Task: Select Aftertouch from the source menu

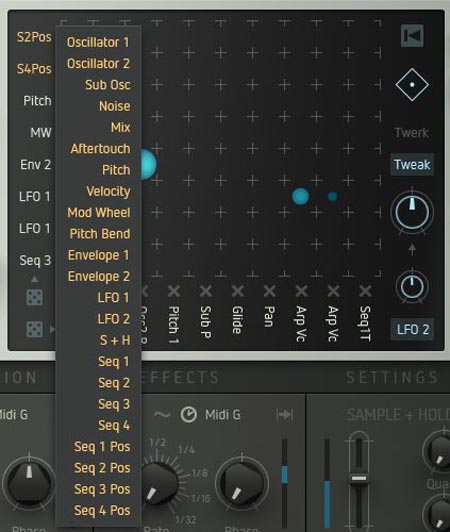Action: tap(100, 149)
